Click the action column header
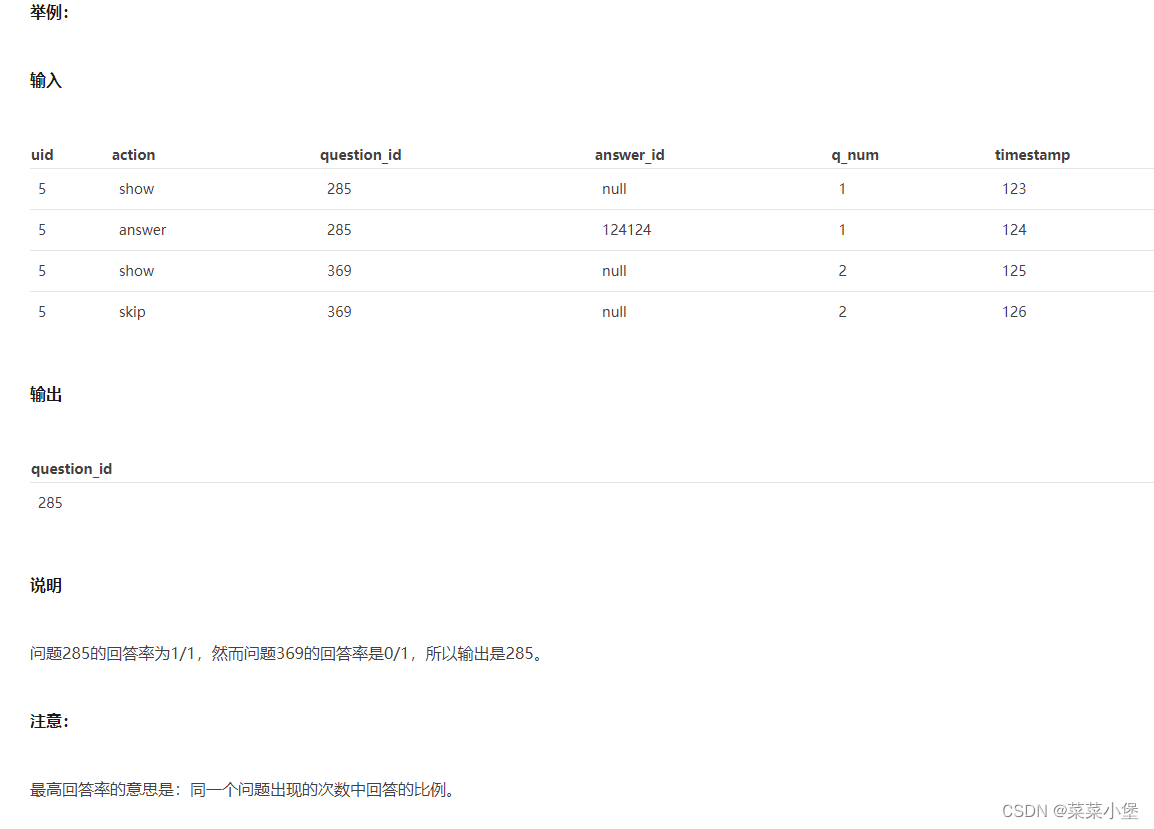This screenshot has width=1154, height=829. pyautogui.click(x=133, y=155)
